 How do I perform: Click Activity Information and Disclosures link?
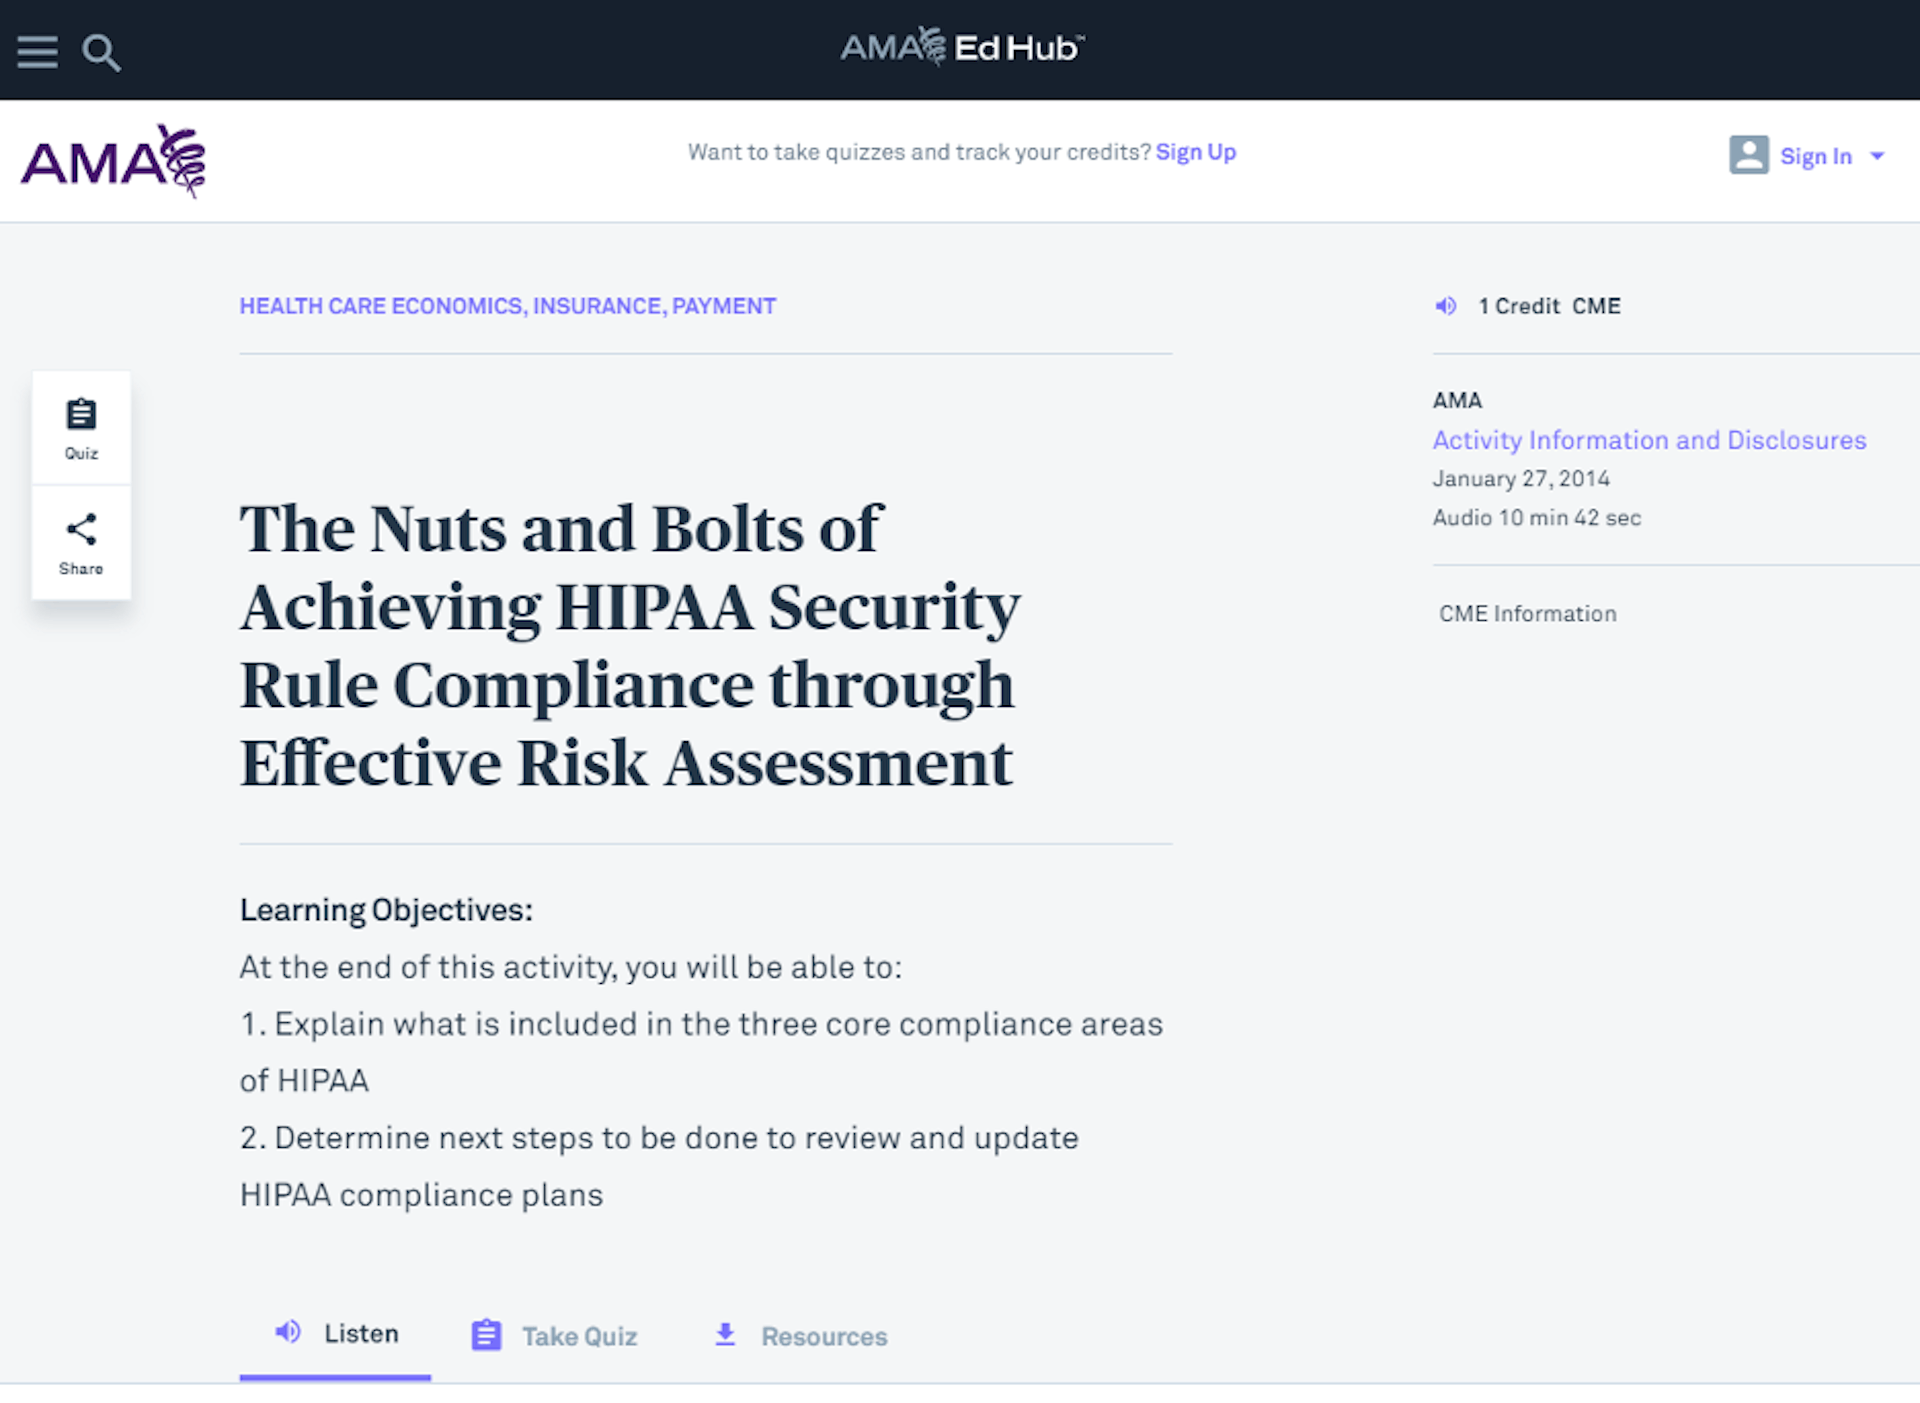click(1649, 438)
